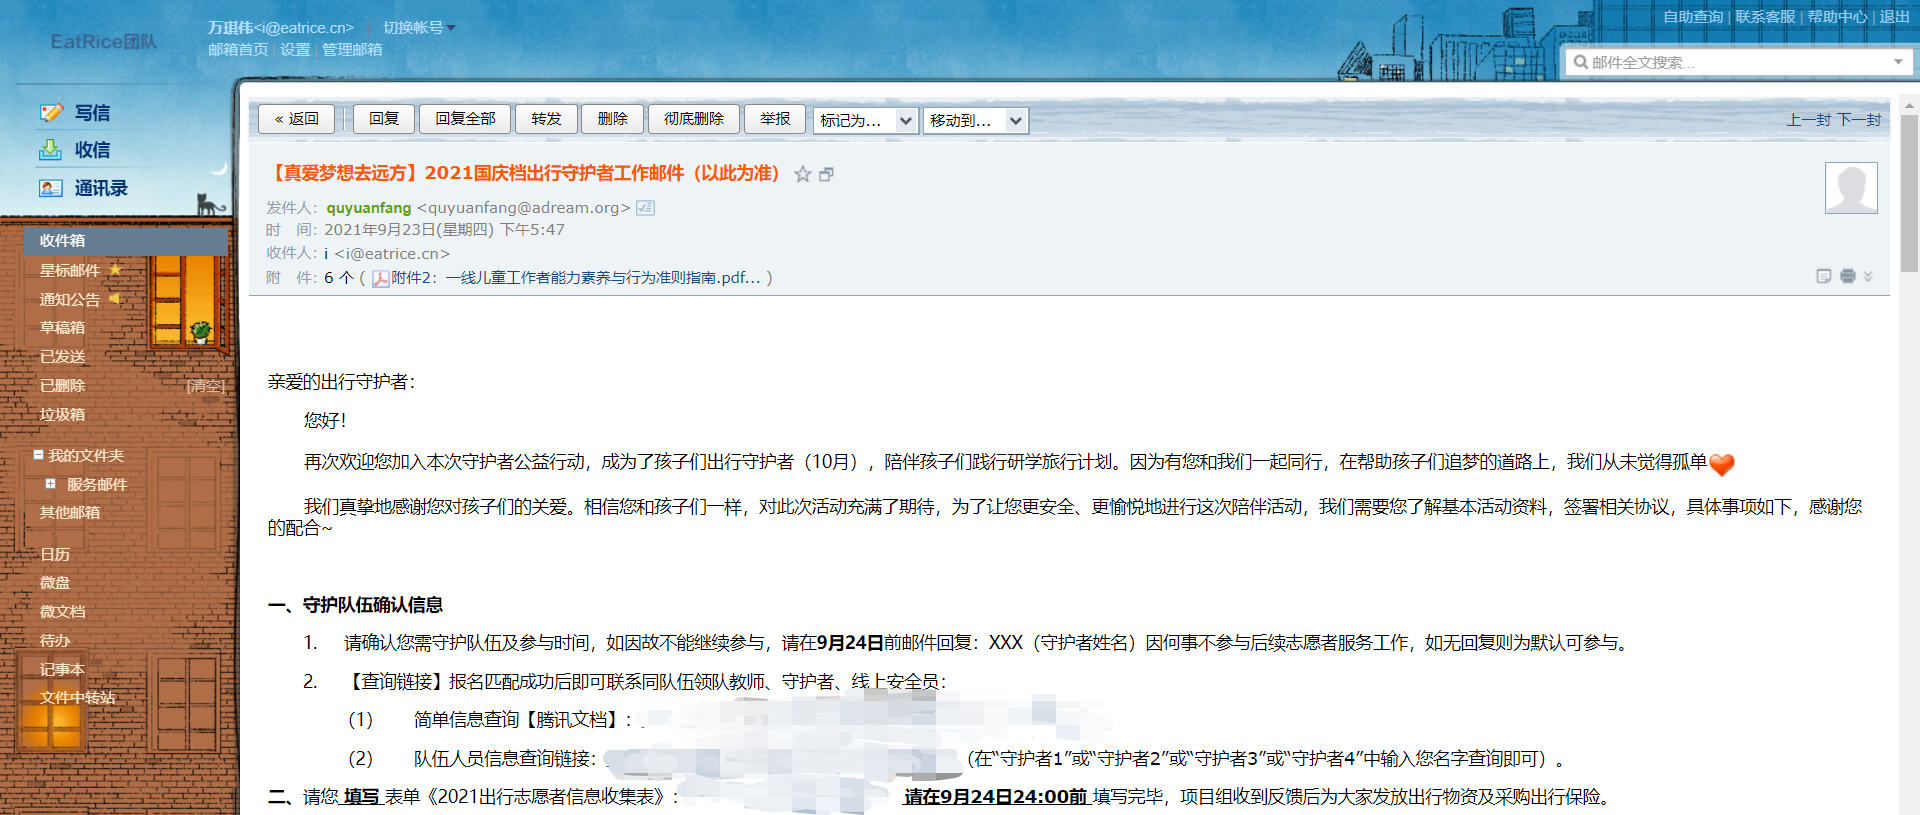Click the 回复全部 button

[465, 119]
